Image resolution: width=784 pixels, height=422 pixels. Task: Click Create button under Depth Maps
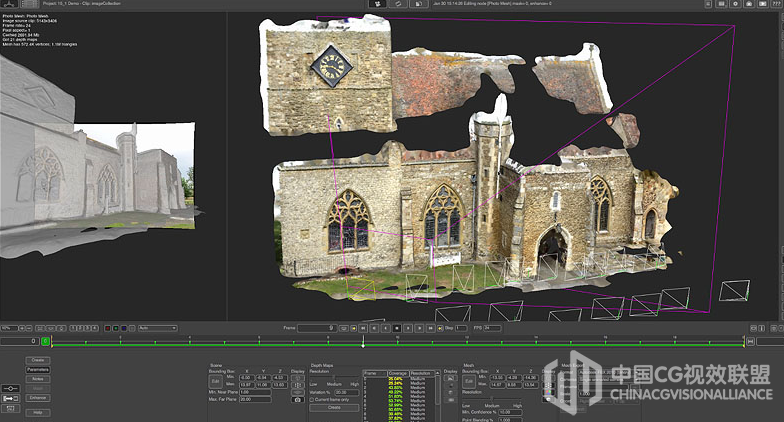pyautogui.click(x=334, y=408)
